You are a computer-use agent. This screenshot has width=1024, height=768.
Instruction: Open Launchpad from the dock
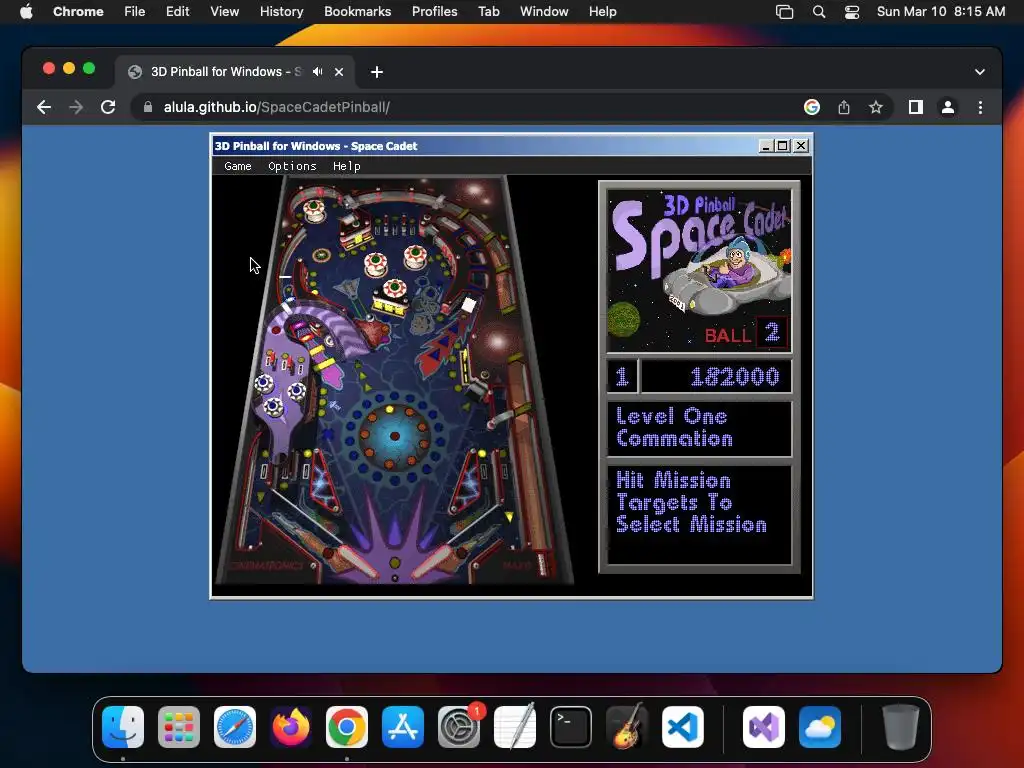tap(179, 727)
